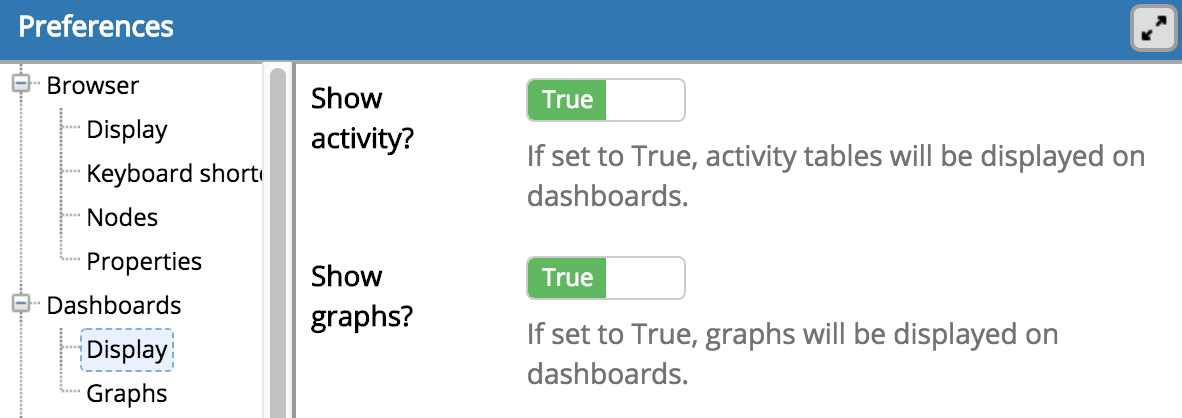Maximize the Preferences dialog with the expand icon
1182x418 pixels.
pos(1154,30)
